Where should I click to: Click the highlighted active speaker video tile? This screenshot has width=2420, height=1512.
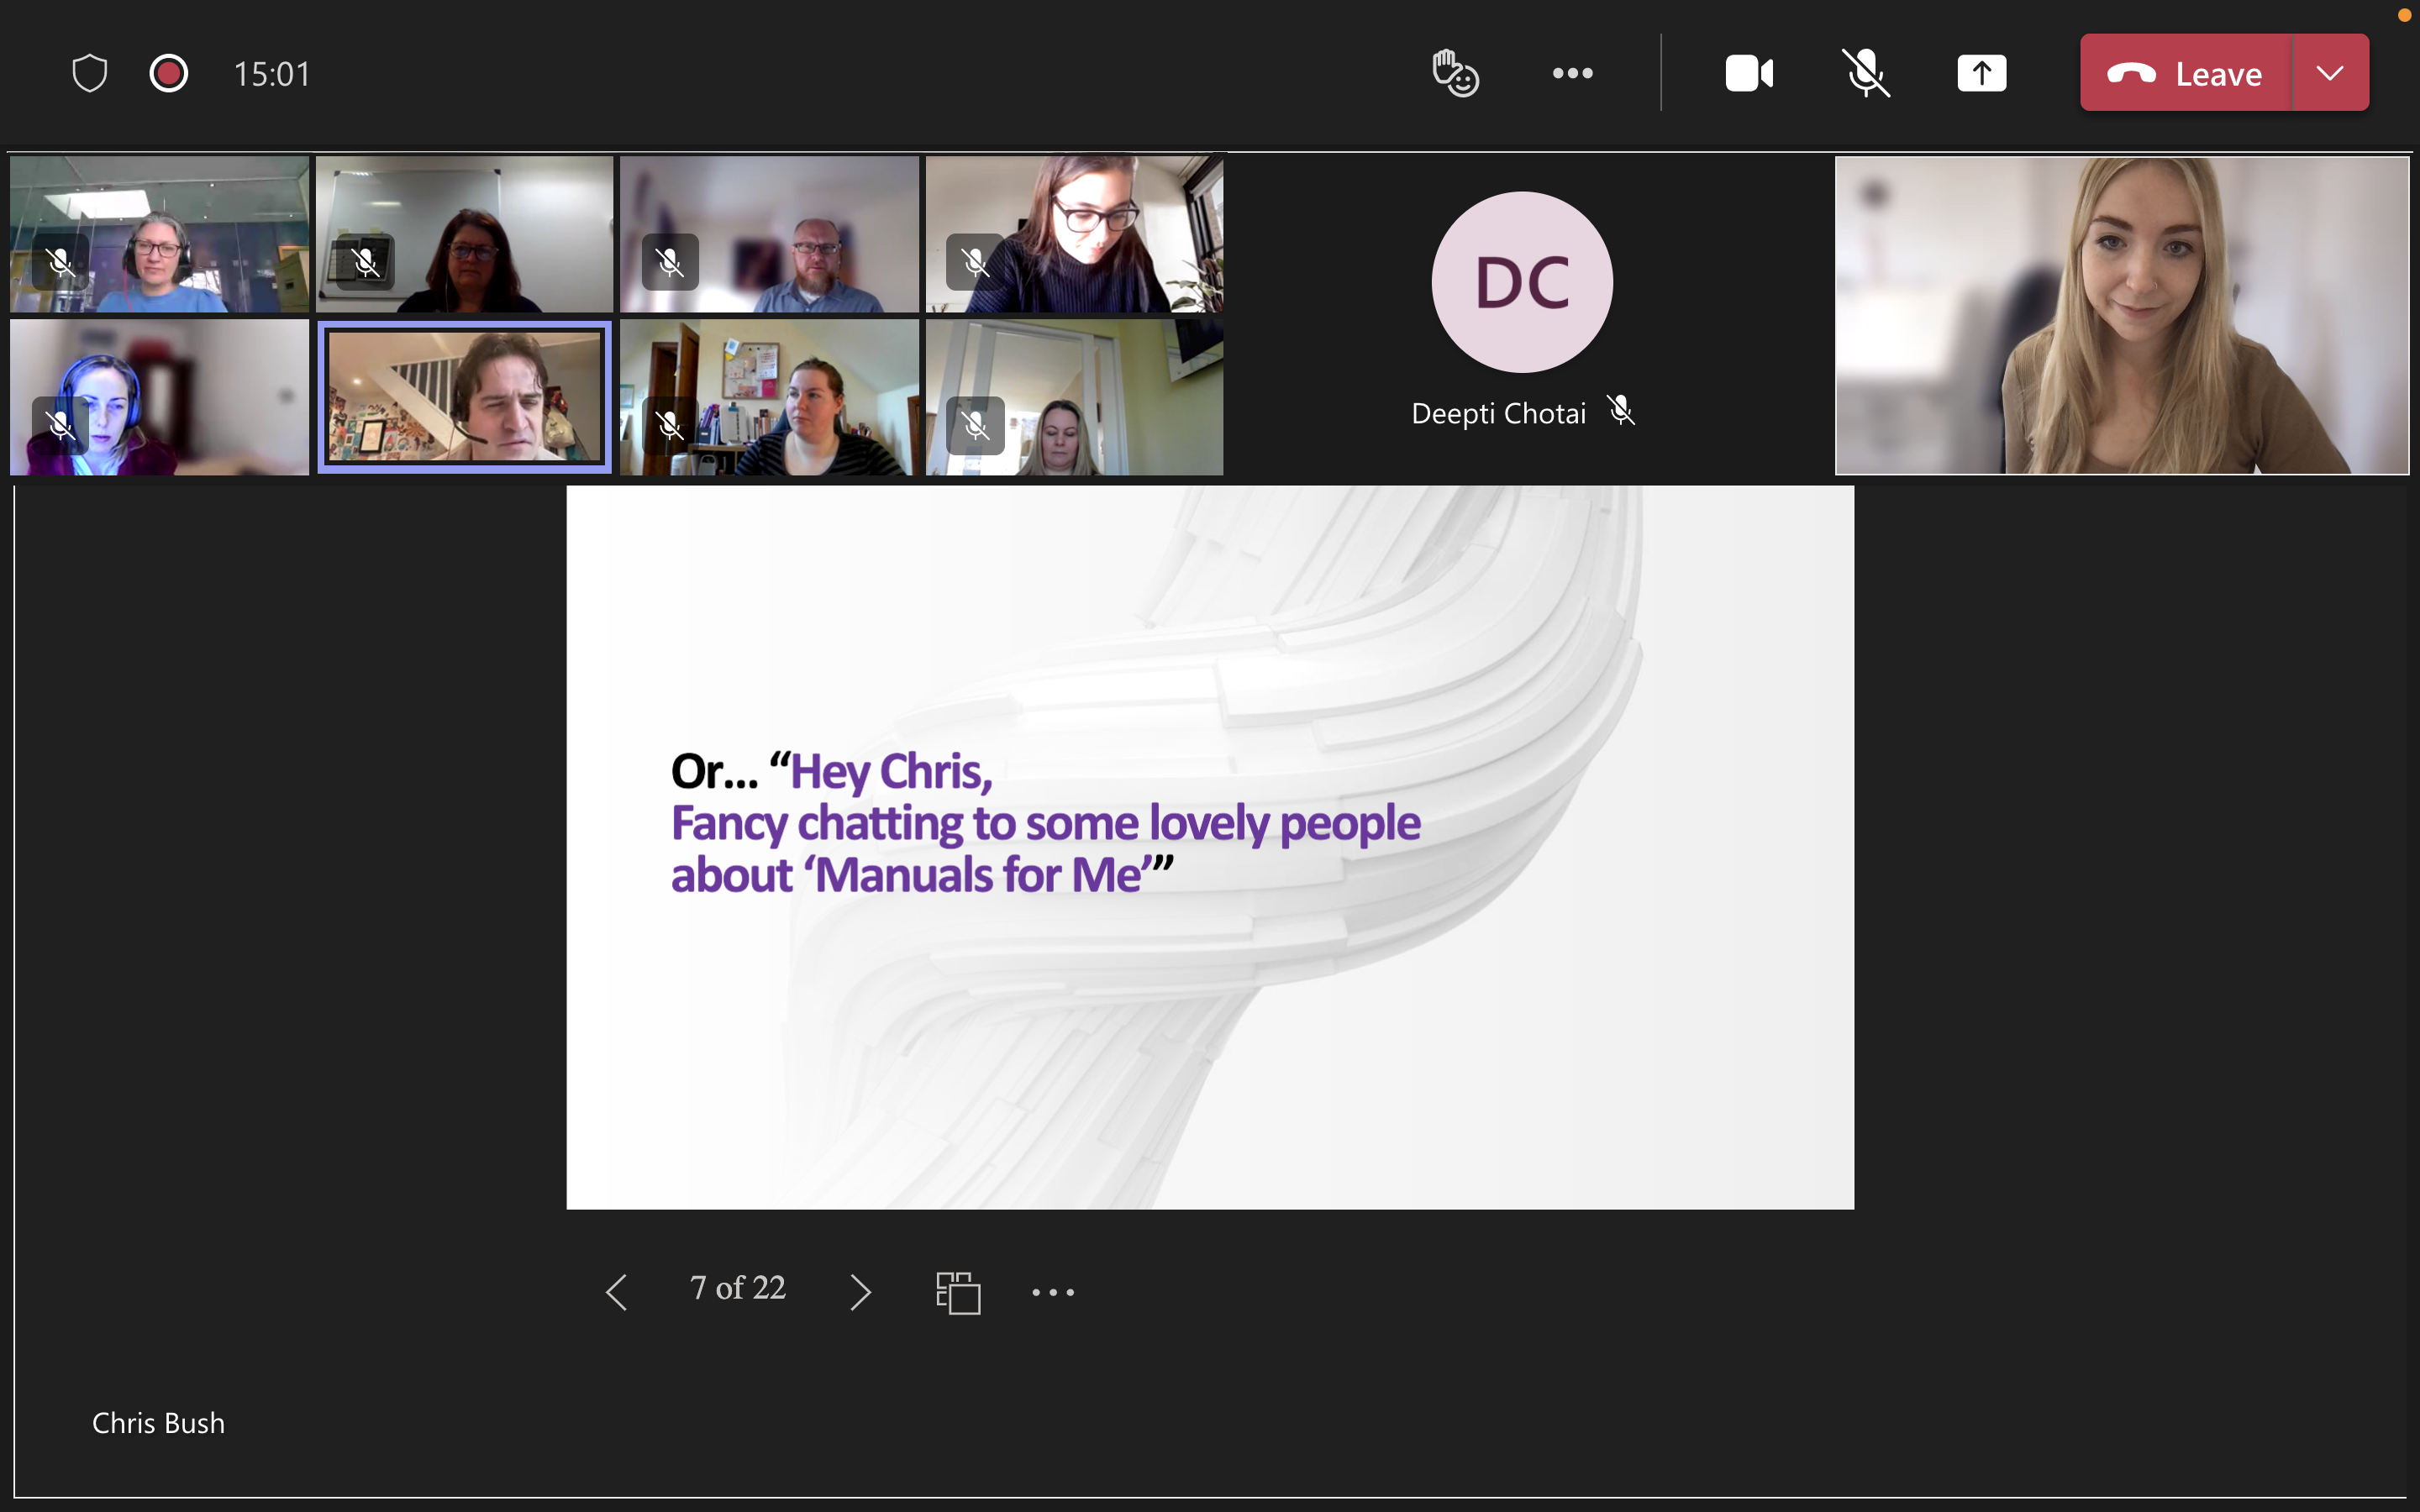[x=465, y=397]
